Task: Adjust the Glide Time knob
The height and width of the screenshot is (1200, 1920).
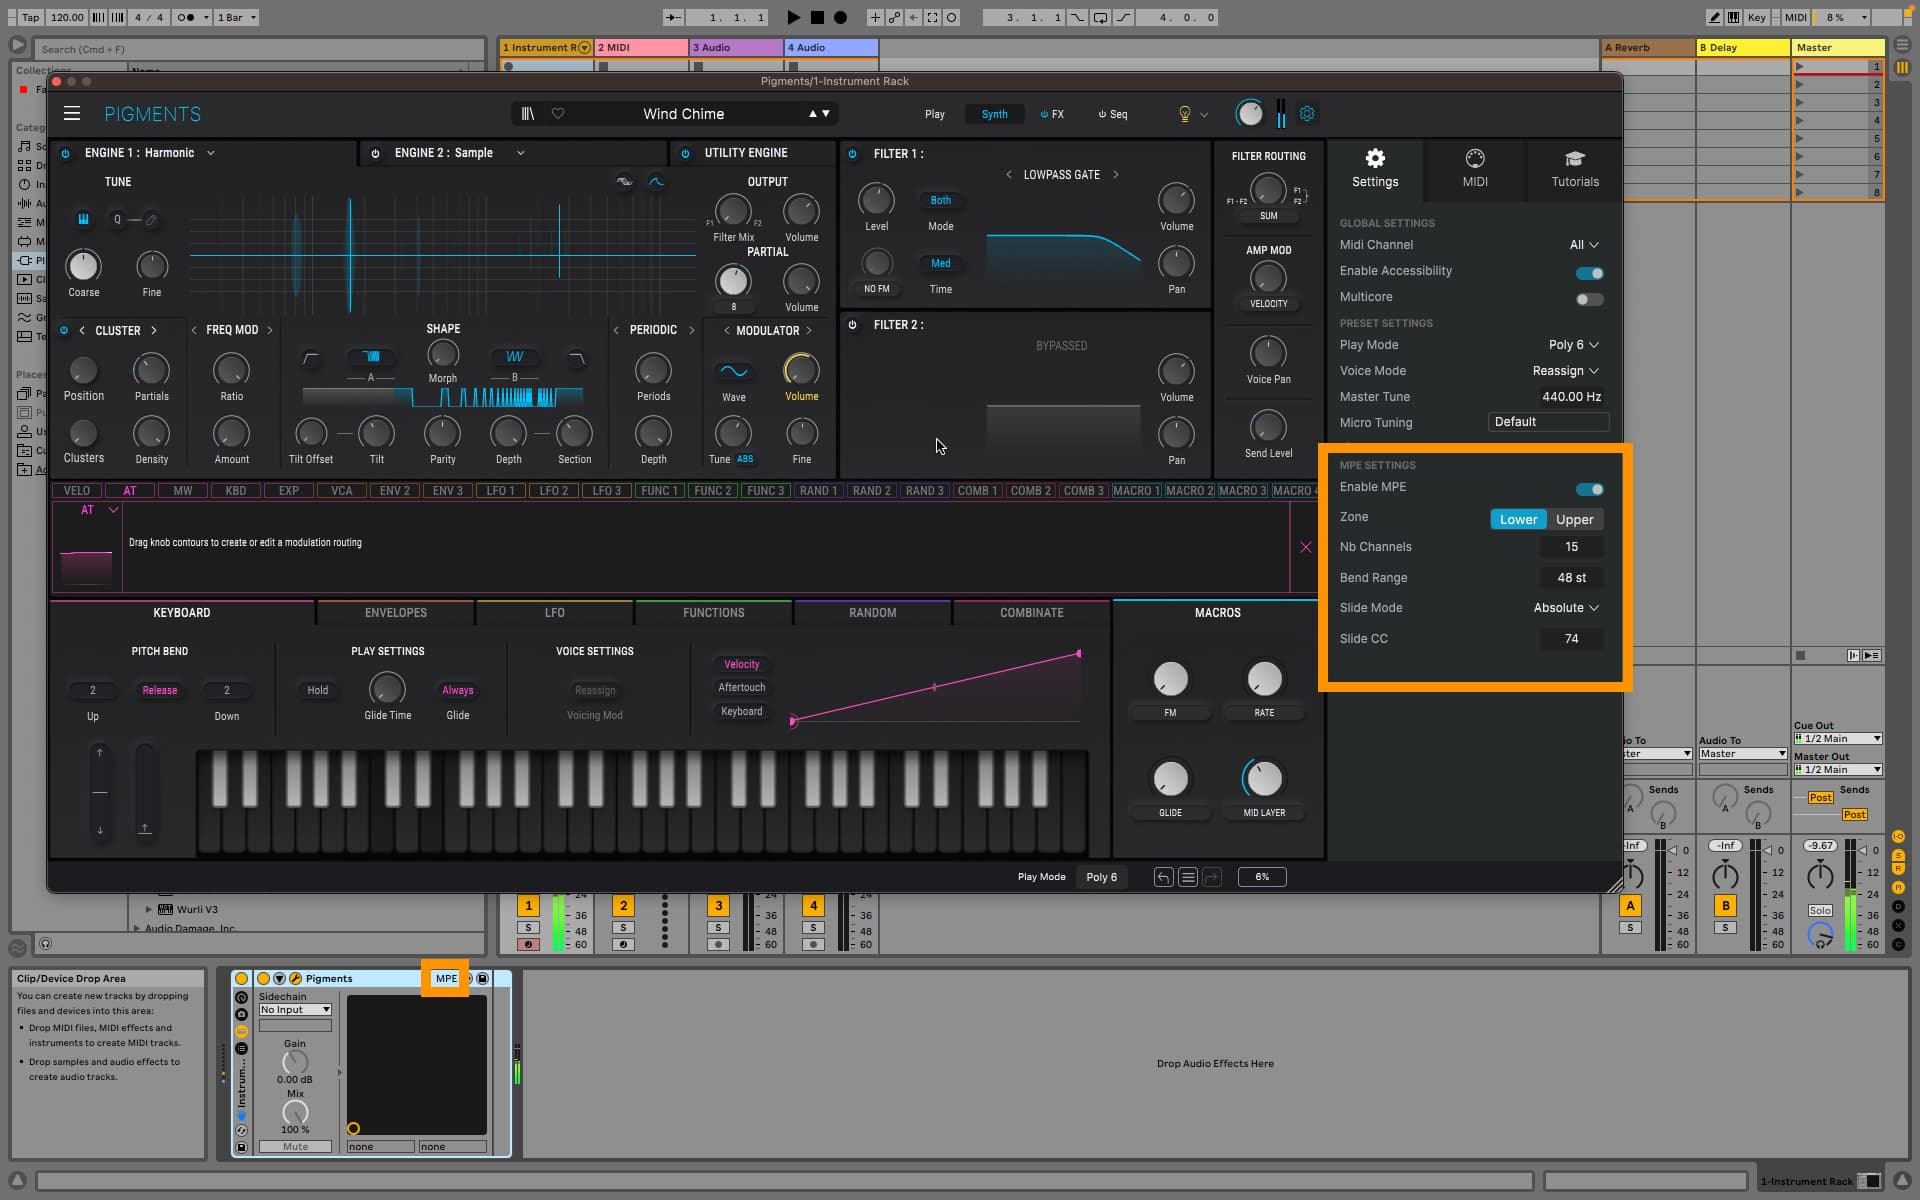Action: (387, 689)
